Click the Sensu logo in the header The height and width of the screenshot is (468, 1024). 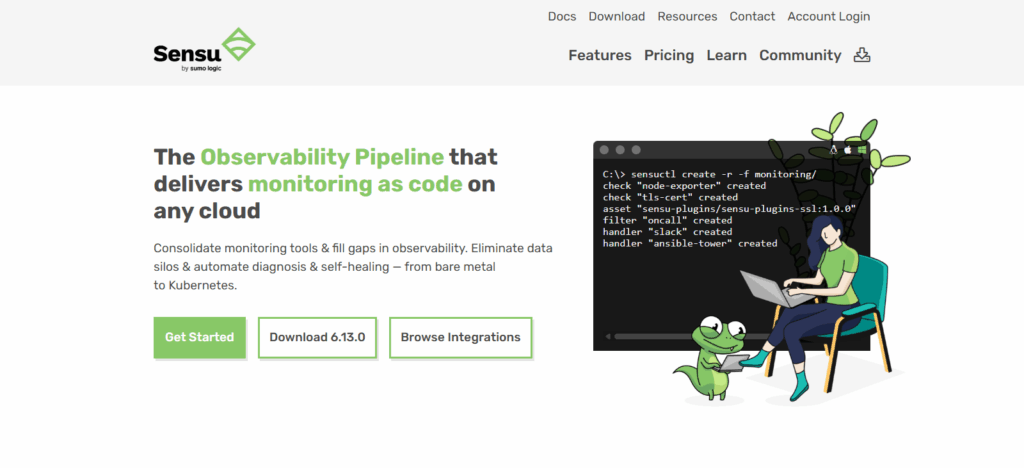[204, 50]
